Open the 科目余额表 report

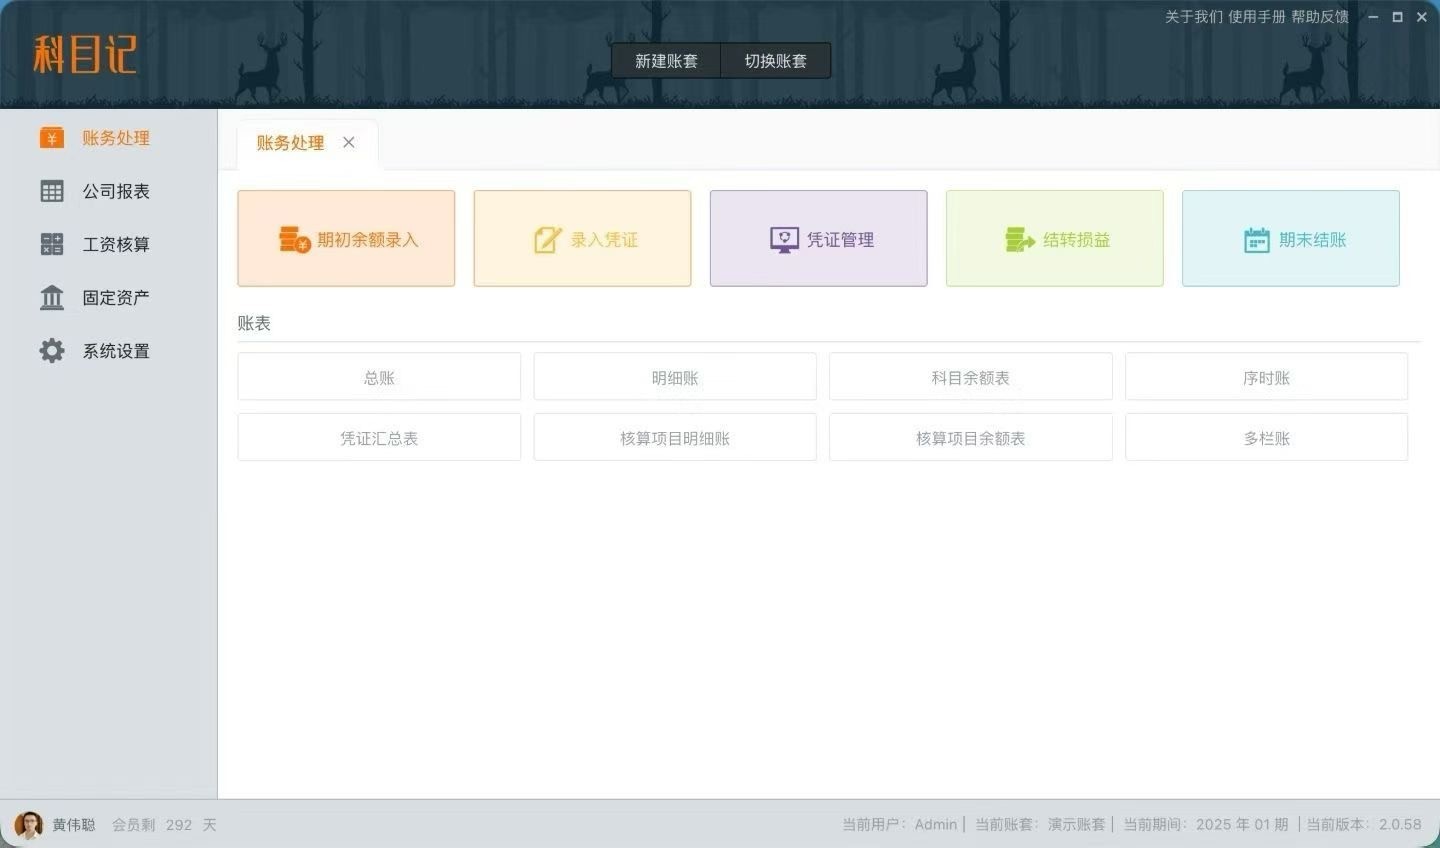coord(970,378)
